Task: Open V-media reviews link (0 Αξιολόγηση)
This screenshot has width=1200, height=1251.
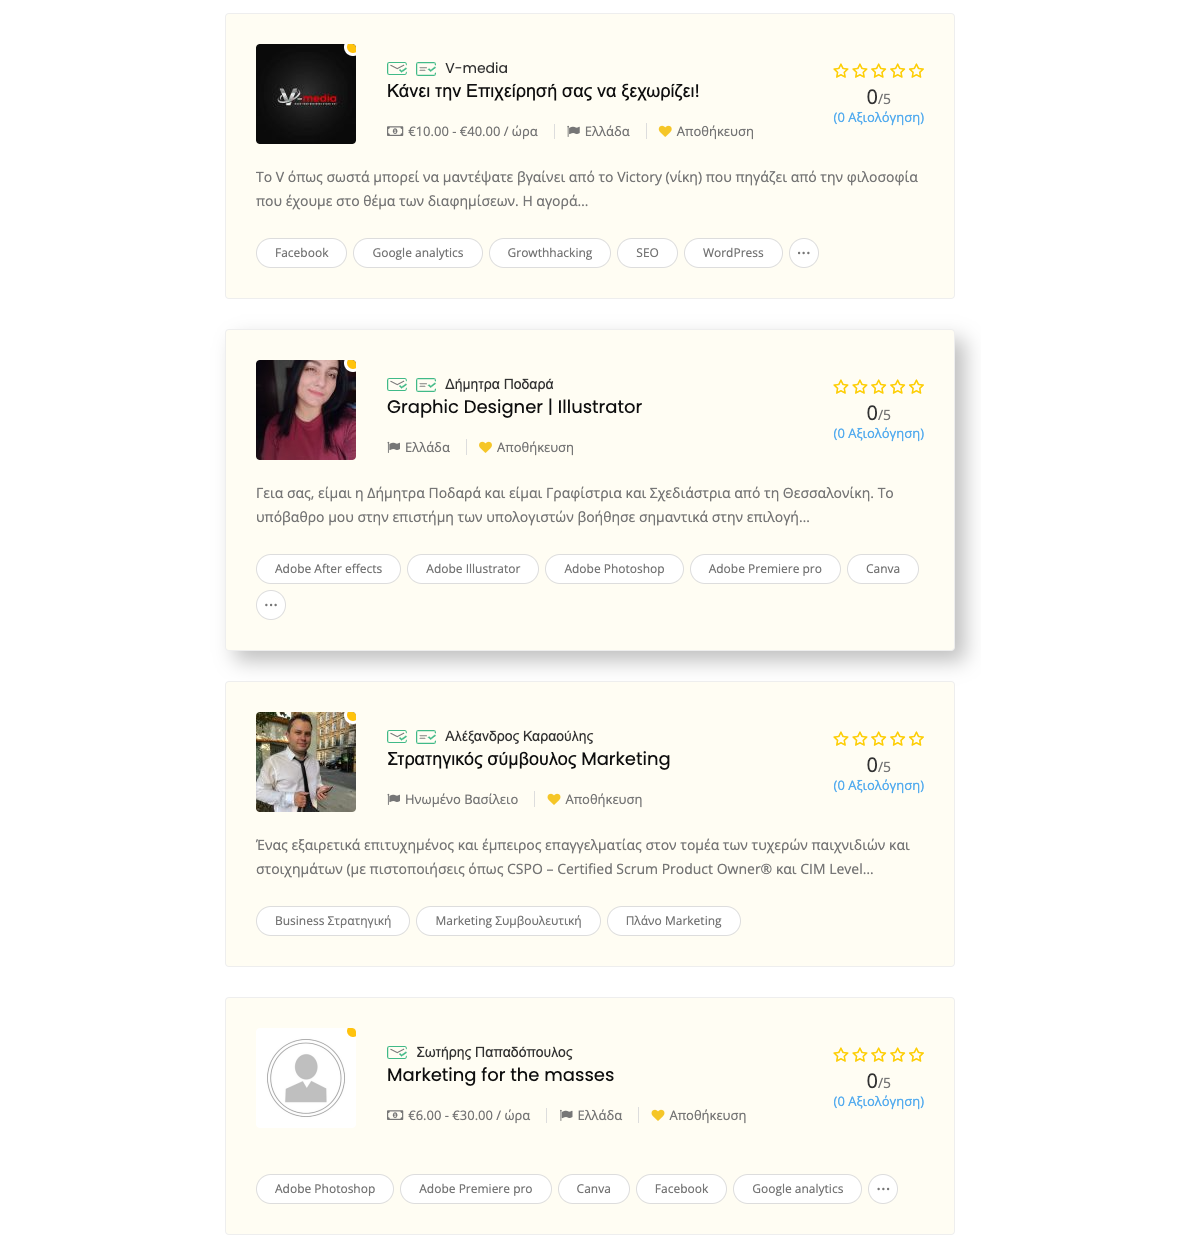Action: pos(879,117)
